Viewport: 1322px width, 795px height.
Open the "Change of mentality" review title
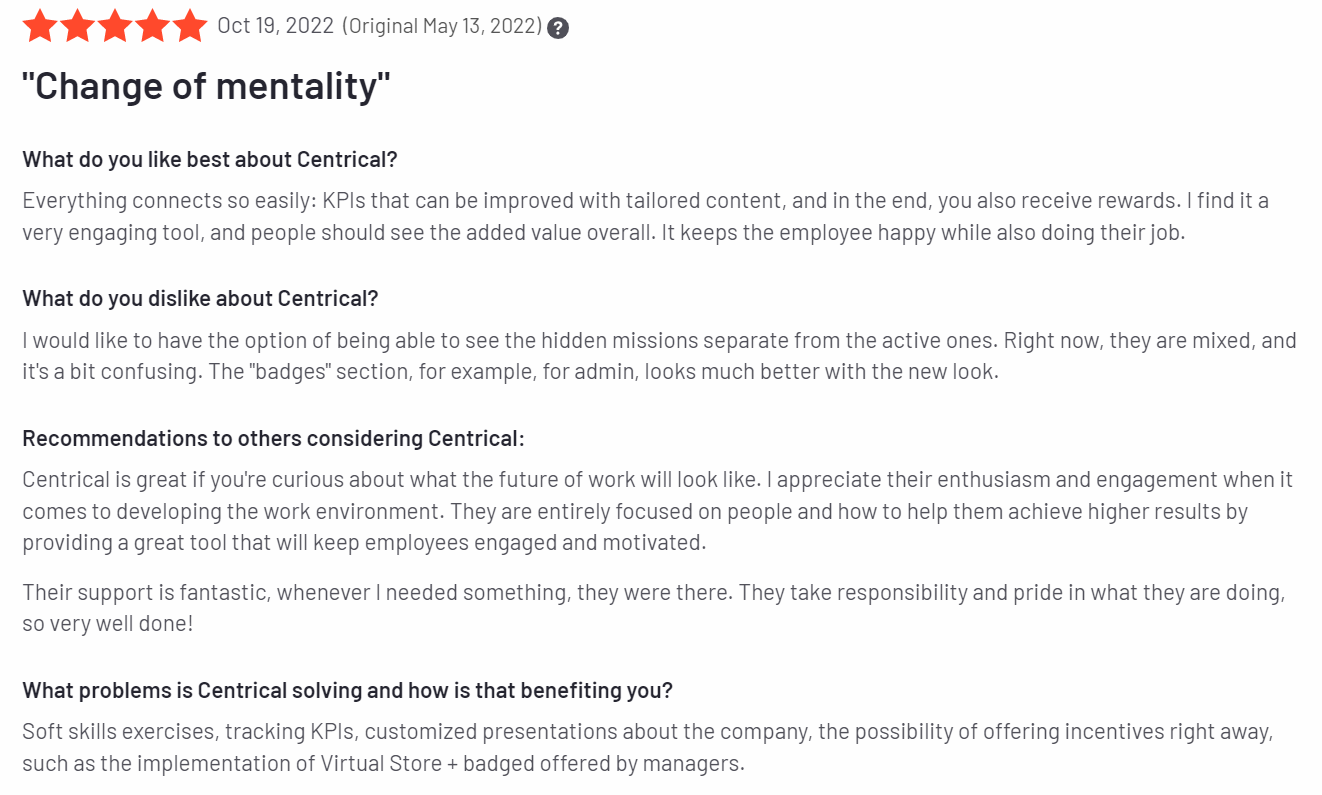tap(206, 87)
